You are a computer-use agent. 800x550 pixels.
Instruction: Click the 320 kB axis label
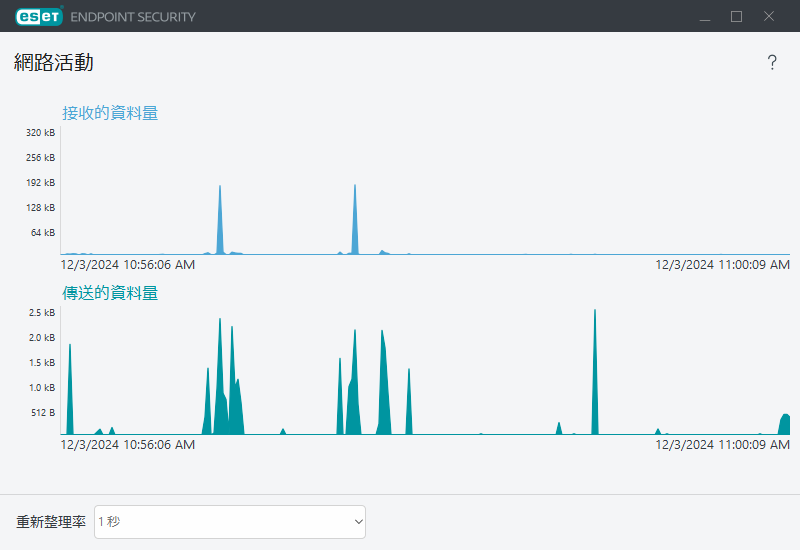(x=41, y=133)
